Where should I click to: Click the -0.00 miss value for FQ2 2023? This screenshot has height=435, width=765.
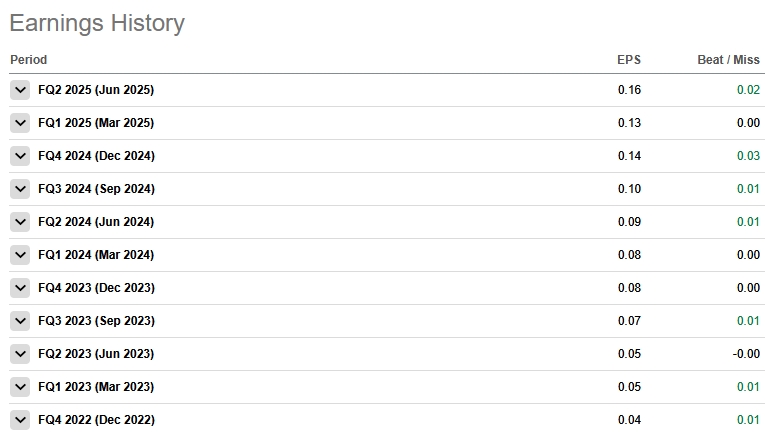[746, 354]
